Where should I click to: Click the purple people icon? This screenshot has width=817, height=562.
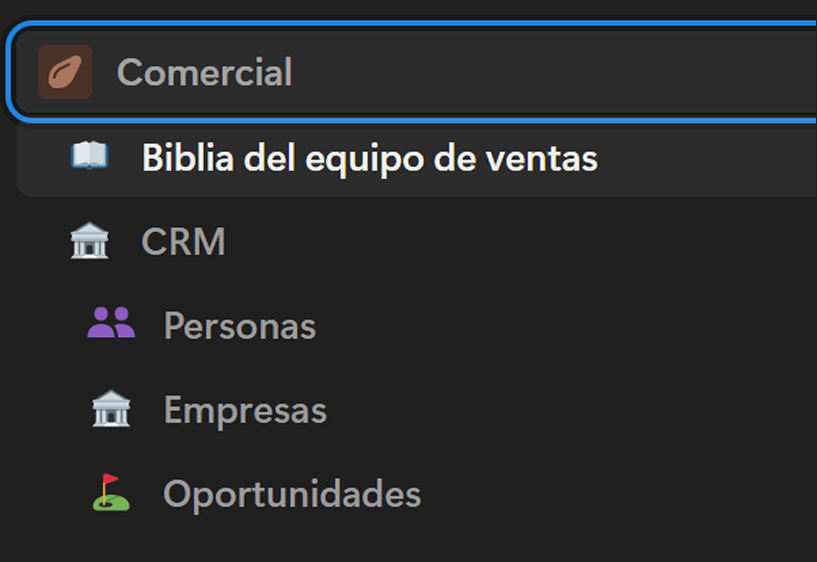click(111, 323)
